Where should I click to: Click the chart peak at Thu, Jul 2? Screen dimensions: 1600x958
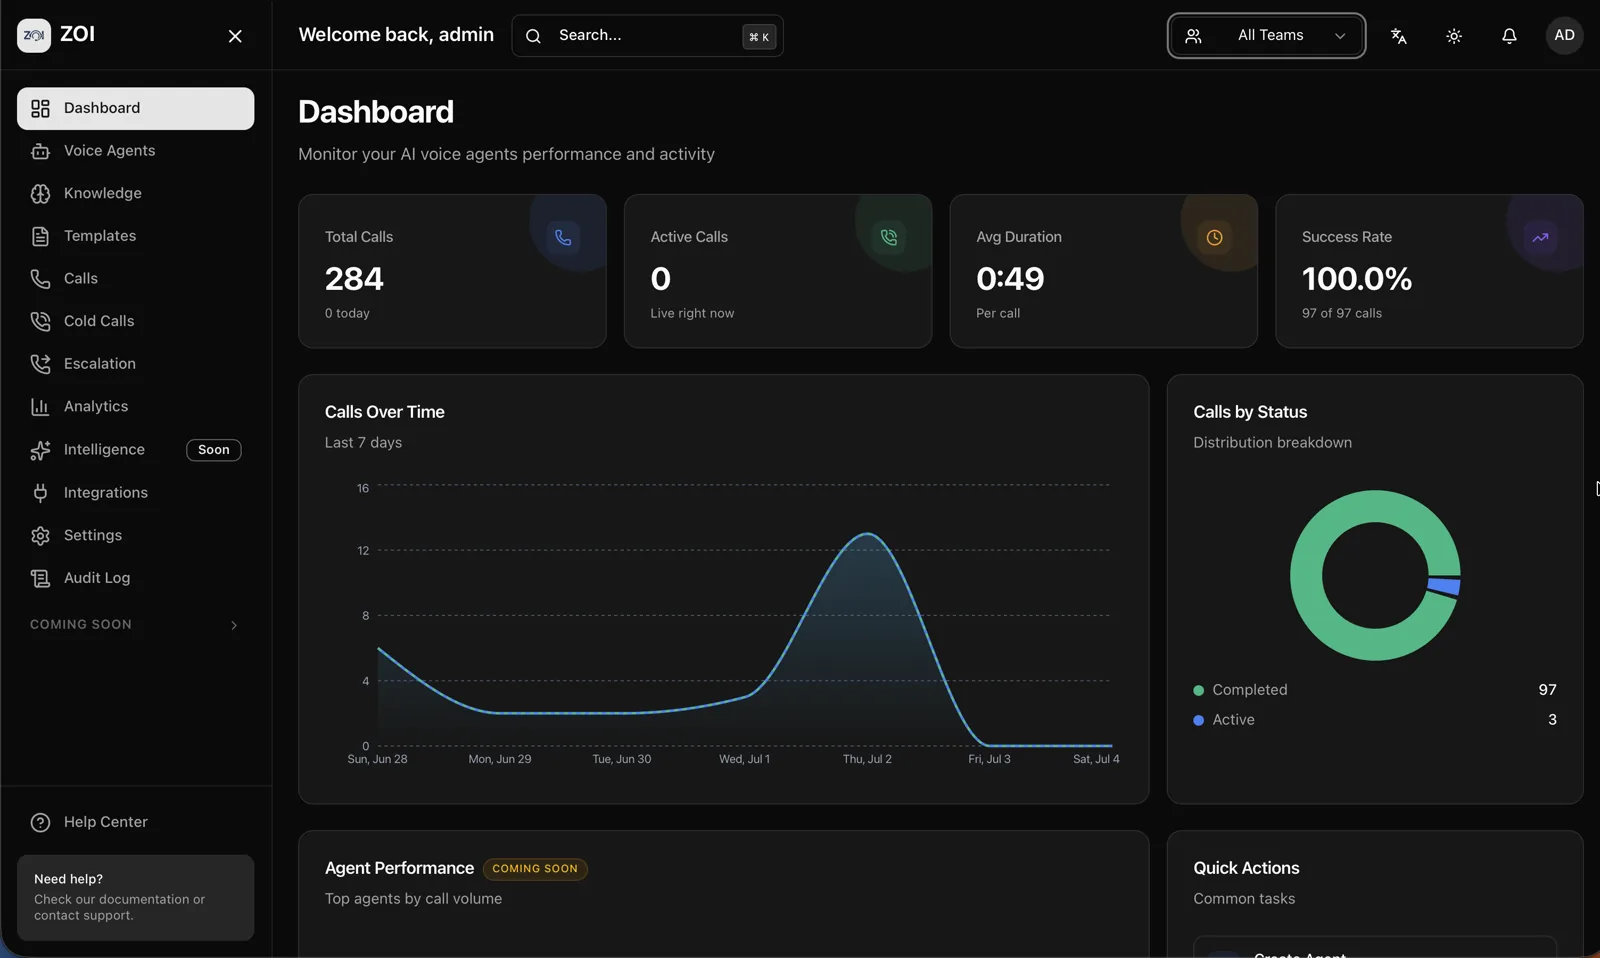[867, 534]
